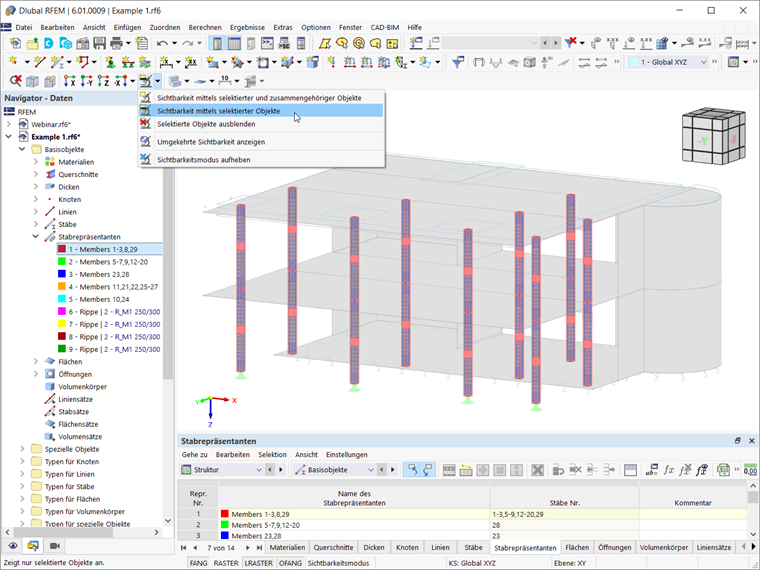Expand the Materialien tree node

point(35,162)
